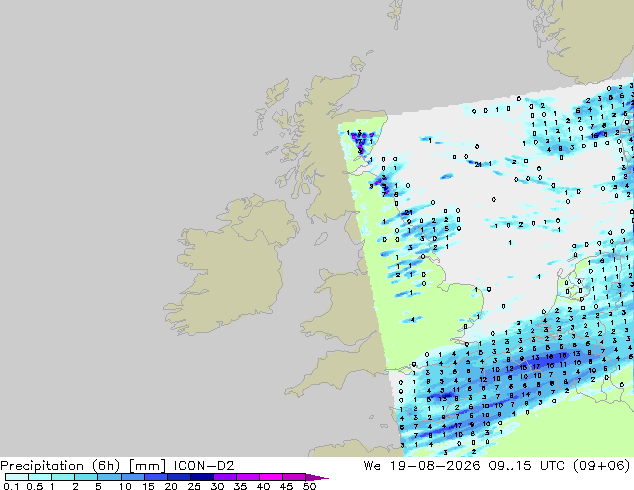Click the '(09+06)' forecast offset text

pyautogui.click(x=602, y=466)
